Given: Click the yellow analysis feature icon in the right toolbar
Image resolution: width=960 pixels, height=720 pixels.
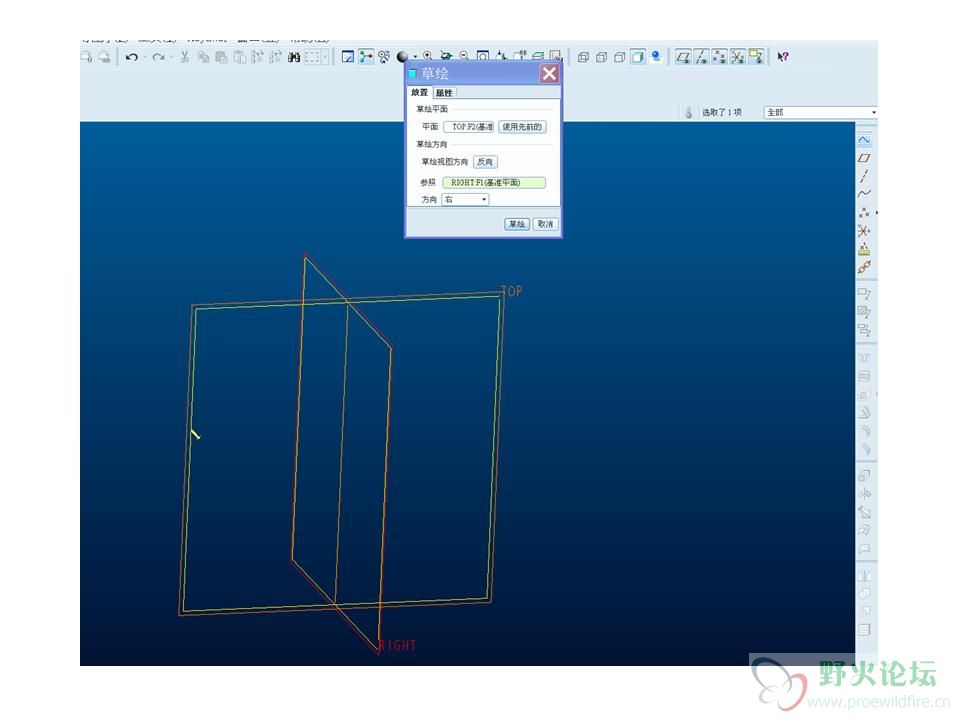Looking at the screenshot, I should (x=864, y=249).
